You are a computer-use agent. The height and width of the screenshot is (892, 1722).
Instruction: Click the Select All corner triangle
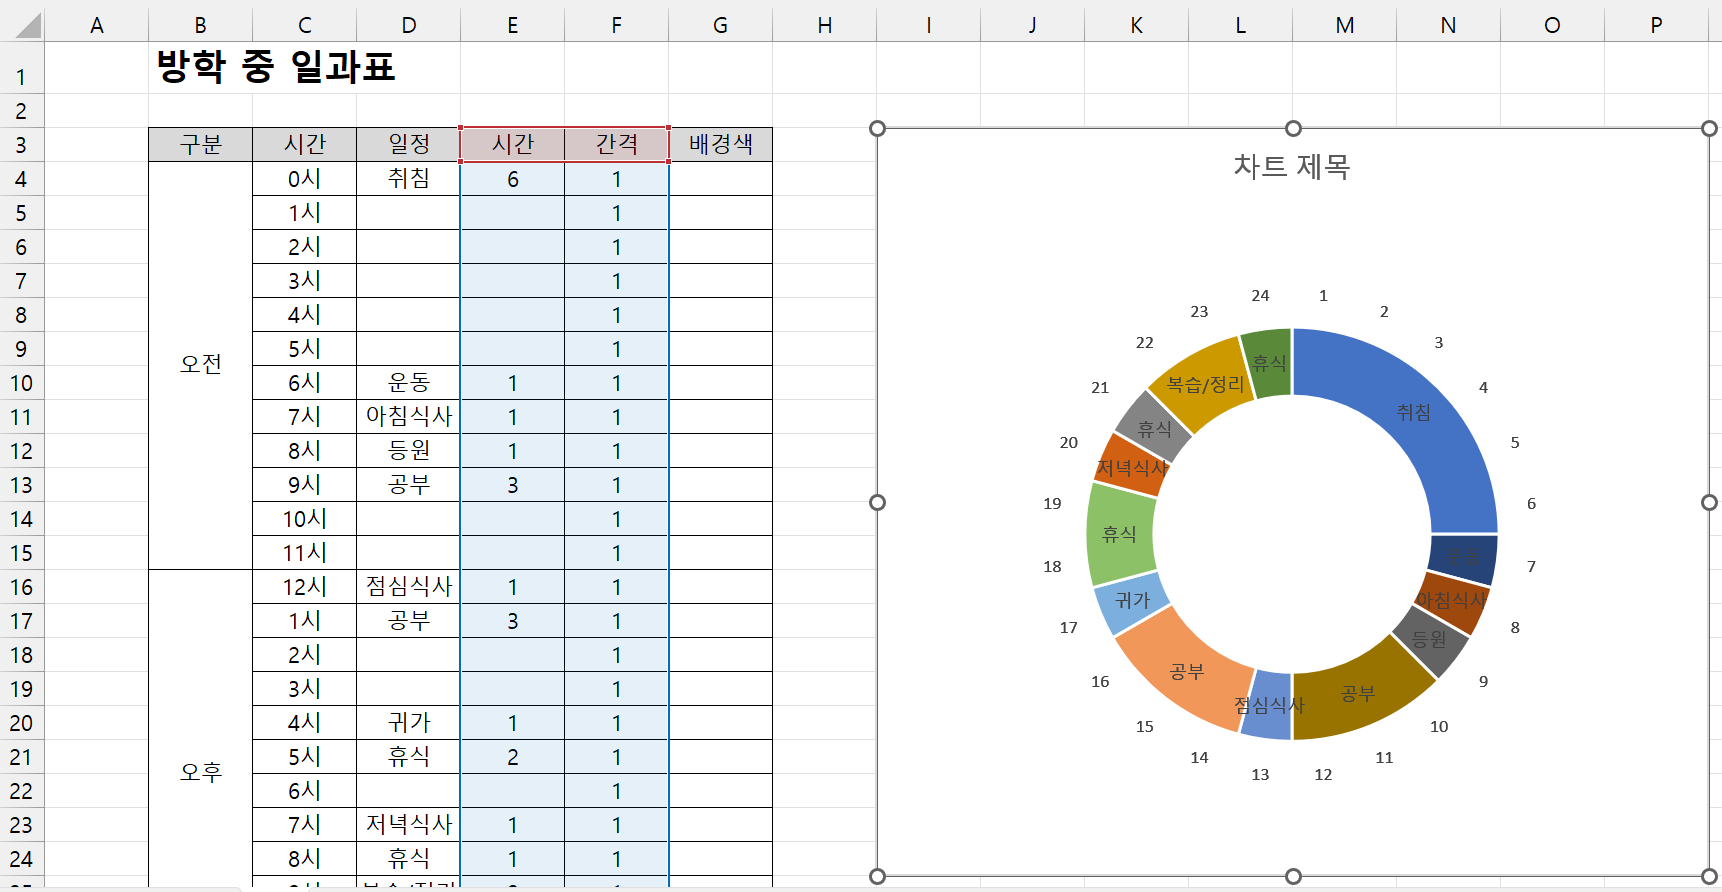click(x=28, y=25)
